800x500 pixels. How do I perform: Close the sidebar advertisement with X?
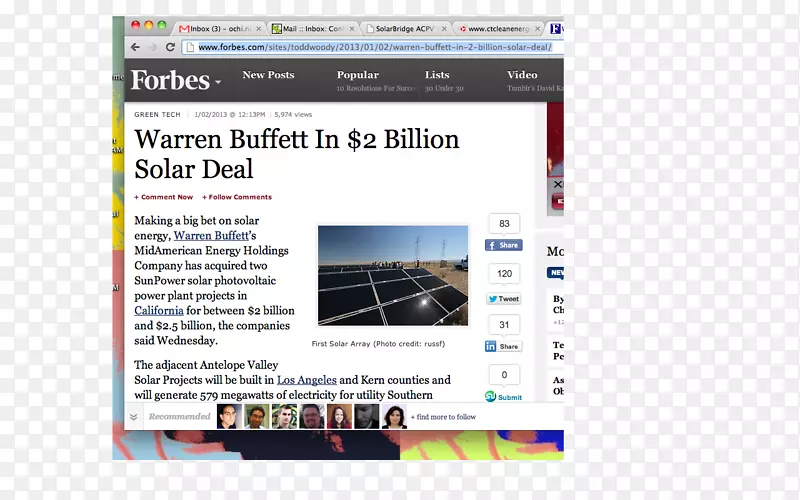pos(558,184)
